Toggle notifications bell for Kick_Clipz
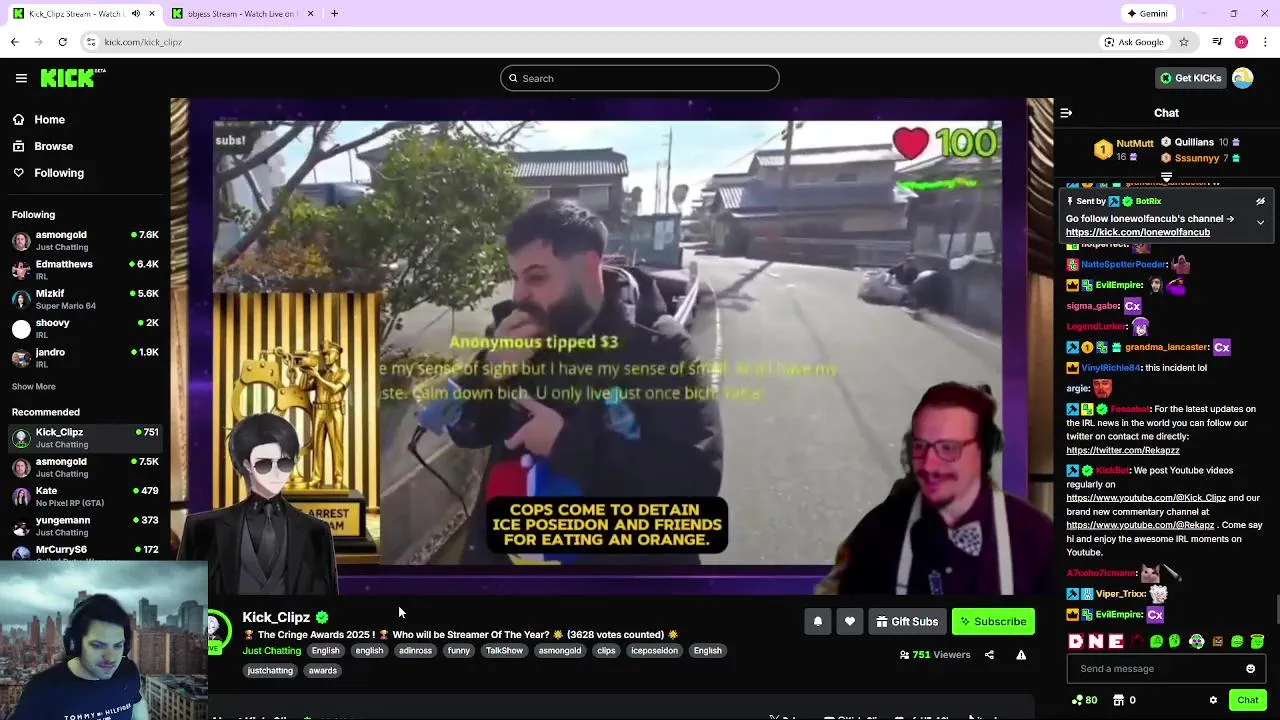Image resolution: width=1280 pixels, height=720 pixels. click(x=817, y=622)
